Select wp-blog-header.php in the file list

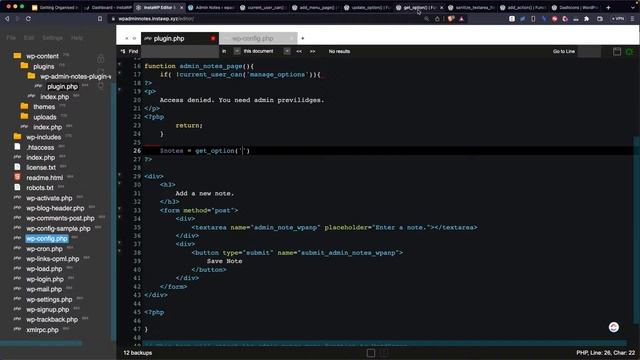point(55,208)
